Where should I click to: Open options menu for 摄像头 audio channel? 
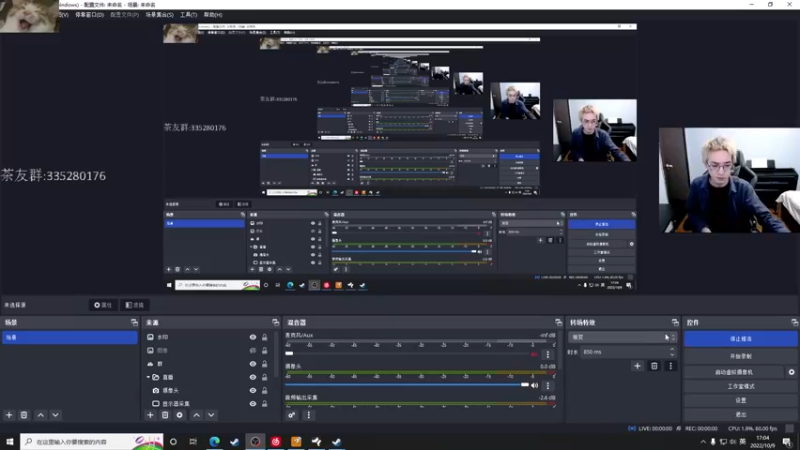click(x=547, y=385)
